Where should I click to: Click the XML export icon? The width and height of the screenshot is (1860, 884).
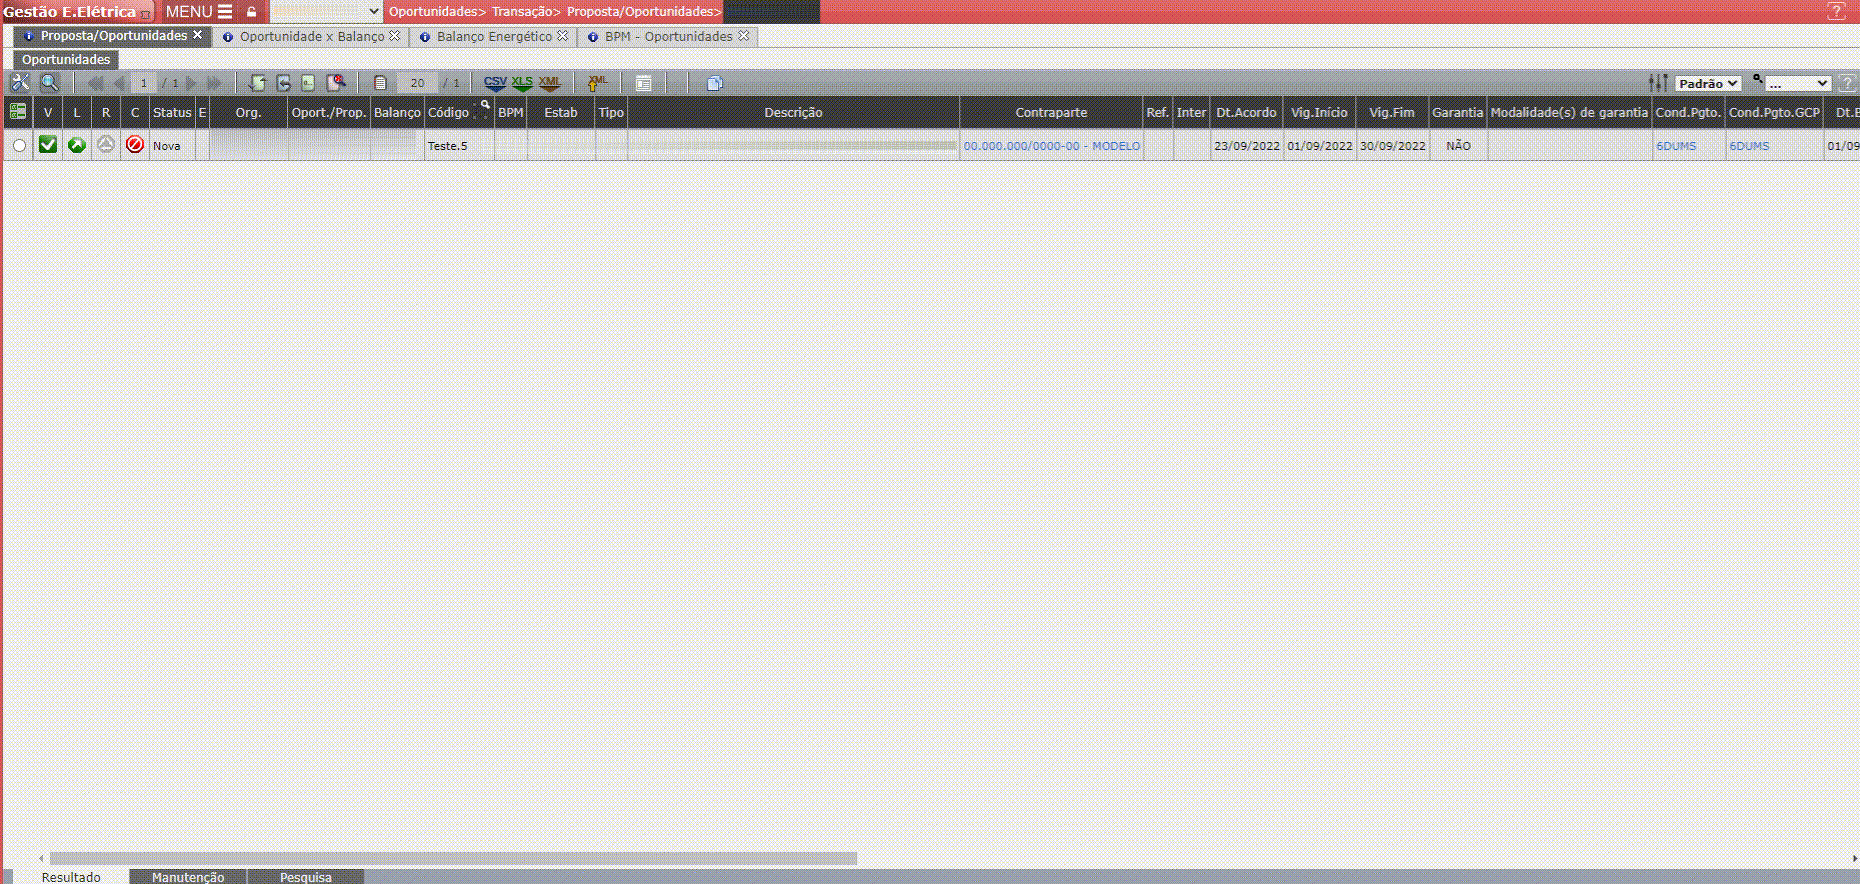point(549,83)
